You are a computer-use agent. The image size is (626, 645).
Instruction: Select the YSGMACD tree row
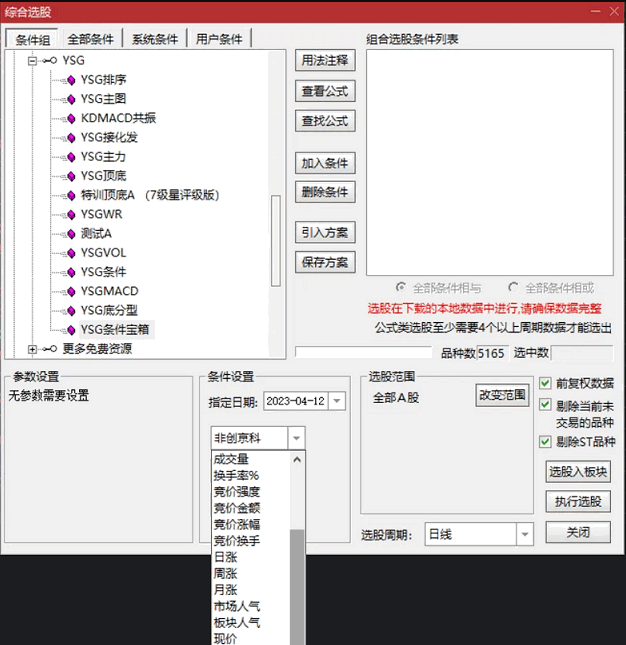click(x=109, y=291)
